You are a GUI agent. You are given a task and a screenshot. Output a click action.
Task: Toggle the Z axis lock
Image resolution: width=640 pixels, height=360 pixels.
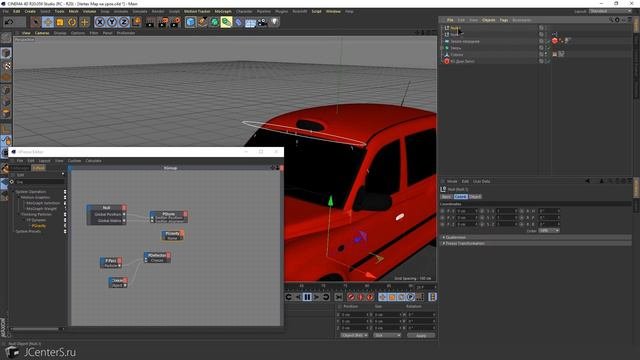124,22
